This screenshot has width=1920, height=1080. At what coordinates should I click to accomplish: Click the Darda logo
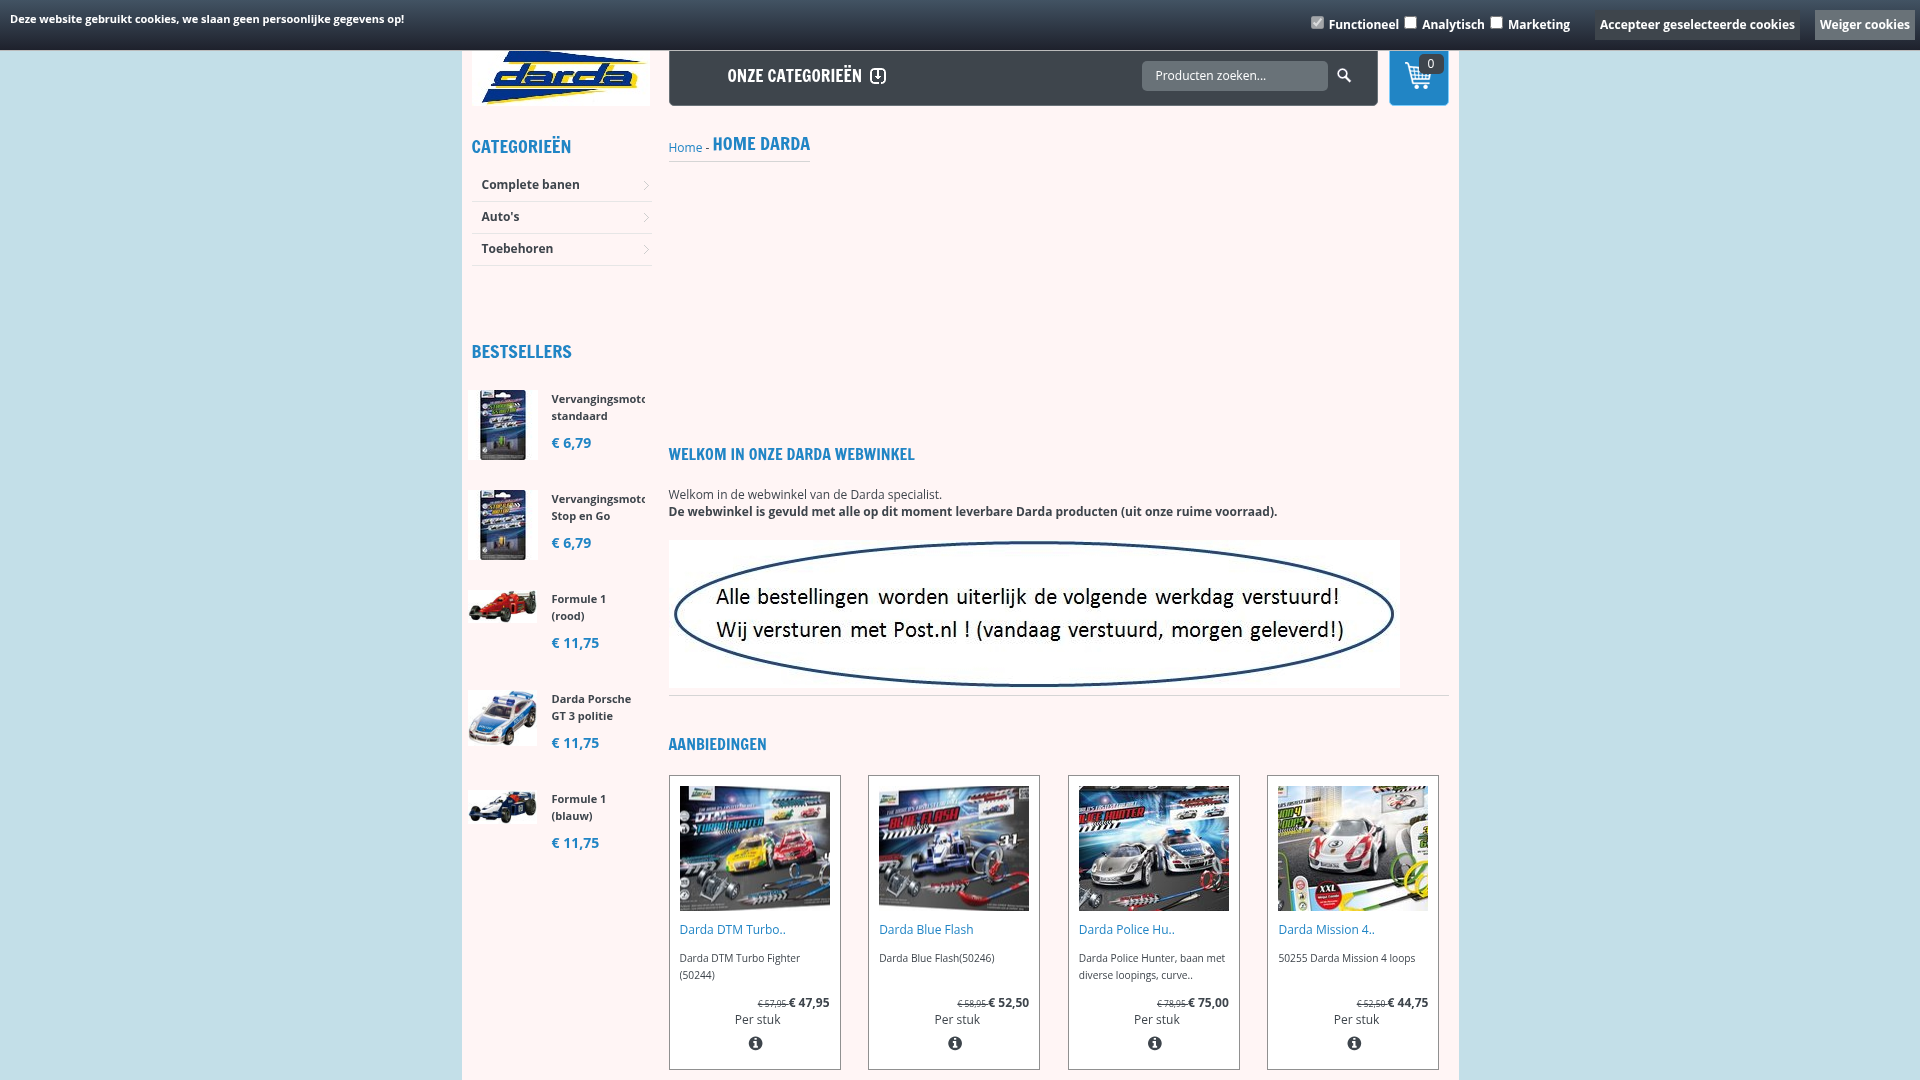(560, 77)
